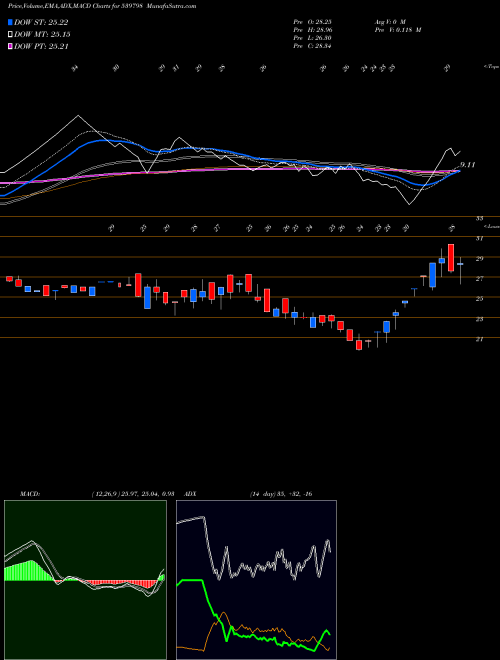The image size is (500, 660).
Task: Click the tall red candlestick at chart high
Action: tap(451, 258)
